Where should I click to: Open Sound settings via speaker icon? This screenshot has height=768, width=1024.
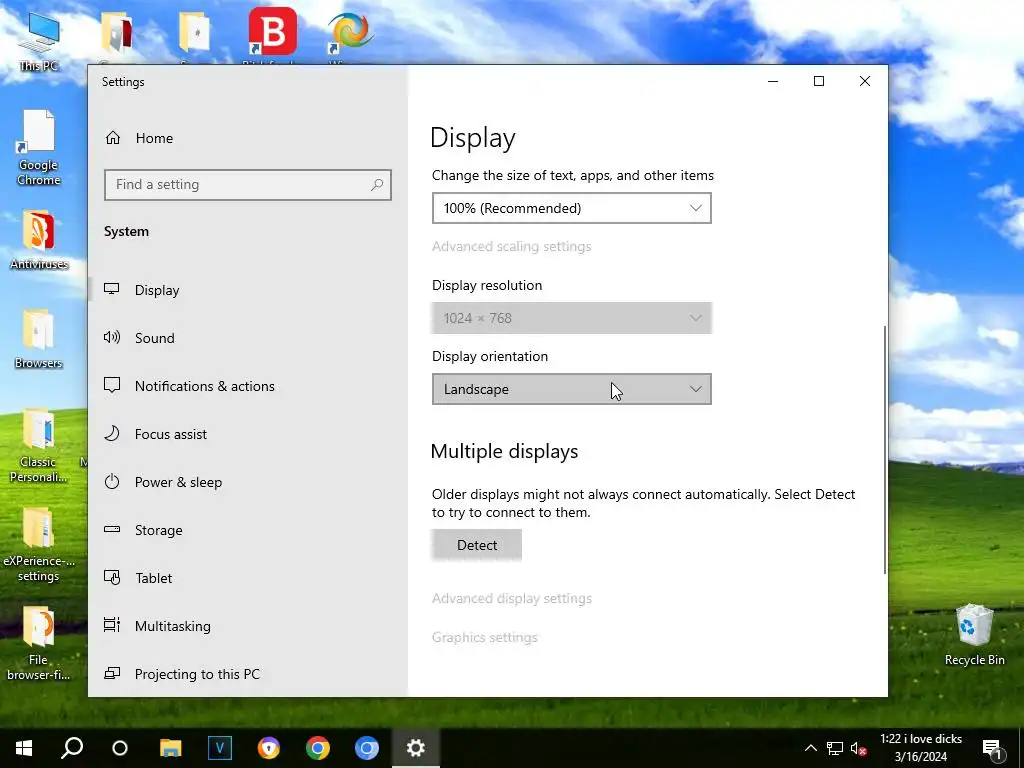point(112,337)
